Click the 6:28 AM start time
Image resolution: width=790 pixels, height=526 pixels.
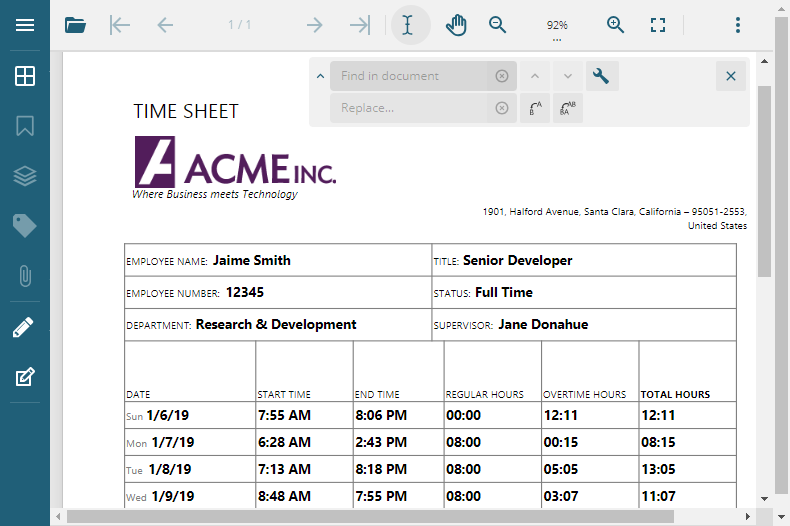pyautogui.click(x=284, y=442)
